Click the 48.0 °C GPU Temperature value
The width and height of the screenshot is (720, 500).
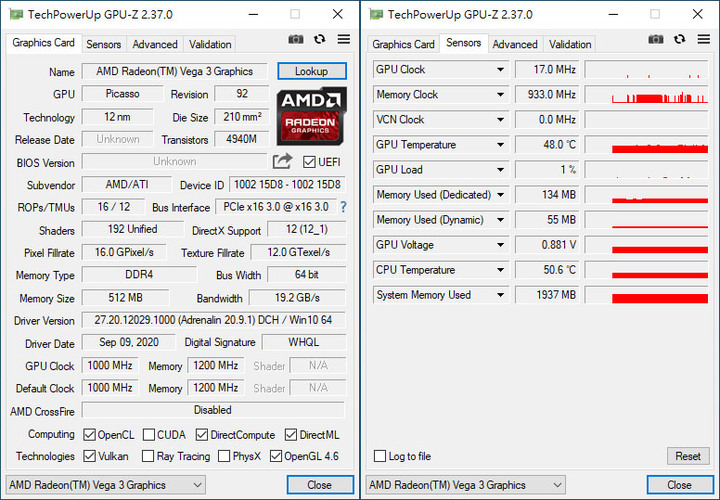click(x=547, y=145)
